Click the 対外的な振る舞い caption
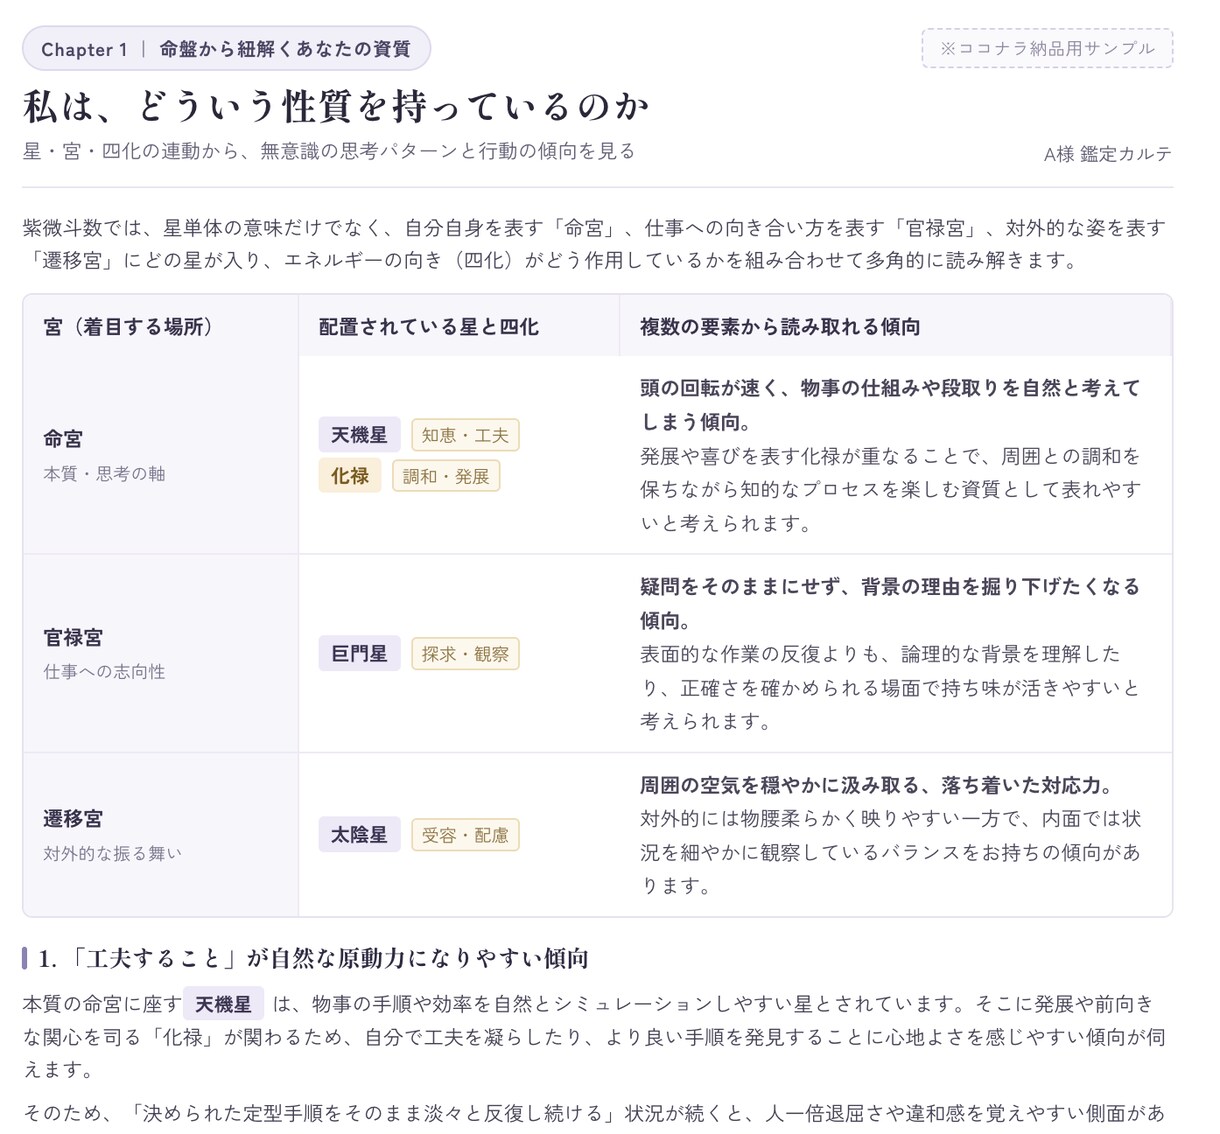Viewport: 1220px width, 1134px height. [x=112, y=853]
